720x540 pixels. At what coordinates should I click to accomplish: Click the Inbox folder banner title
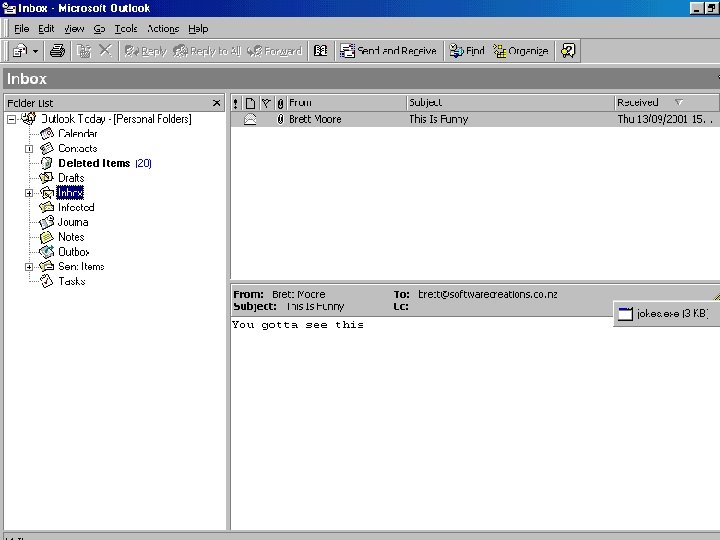tap(27, 79)
